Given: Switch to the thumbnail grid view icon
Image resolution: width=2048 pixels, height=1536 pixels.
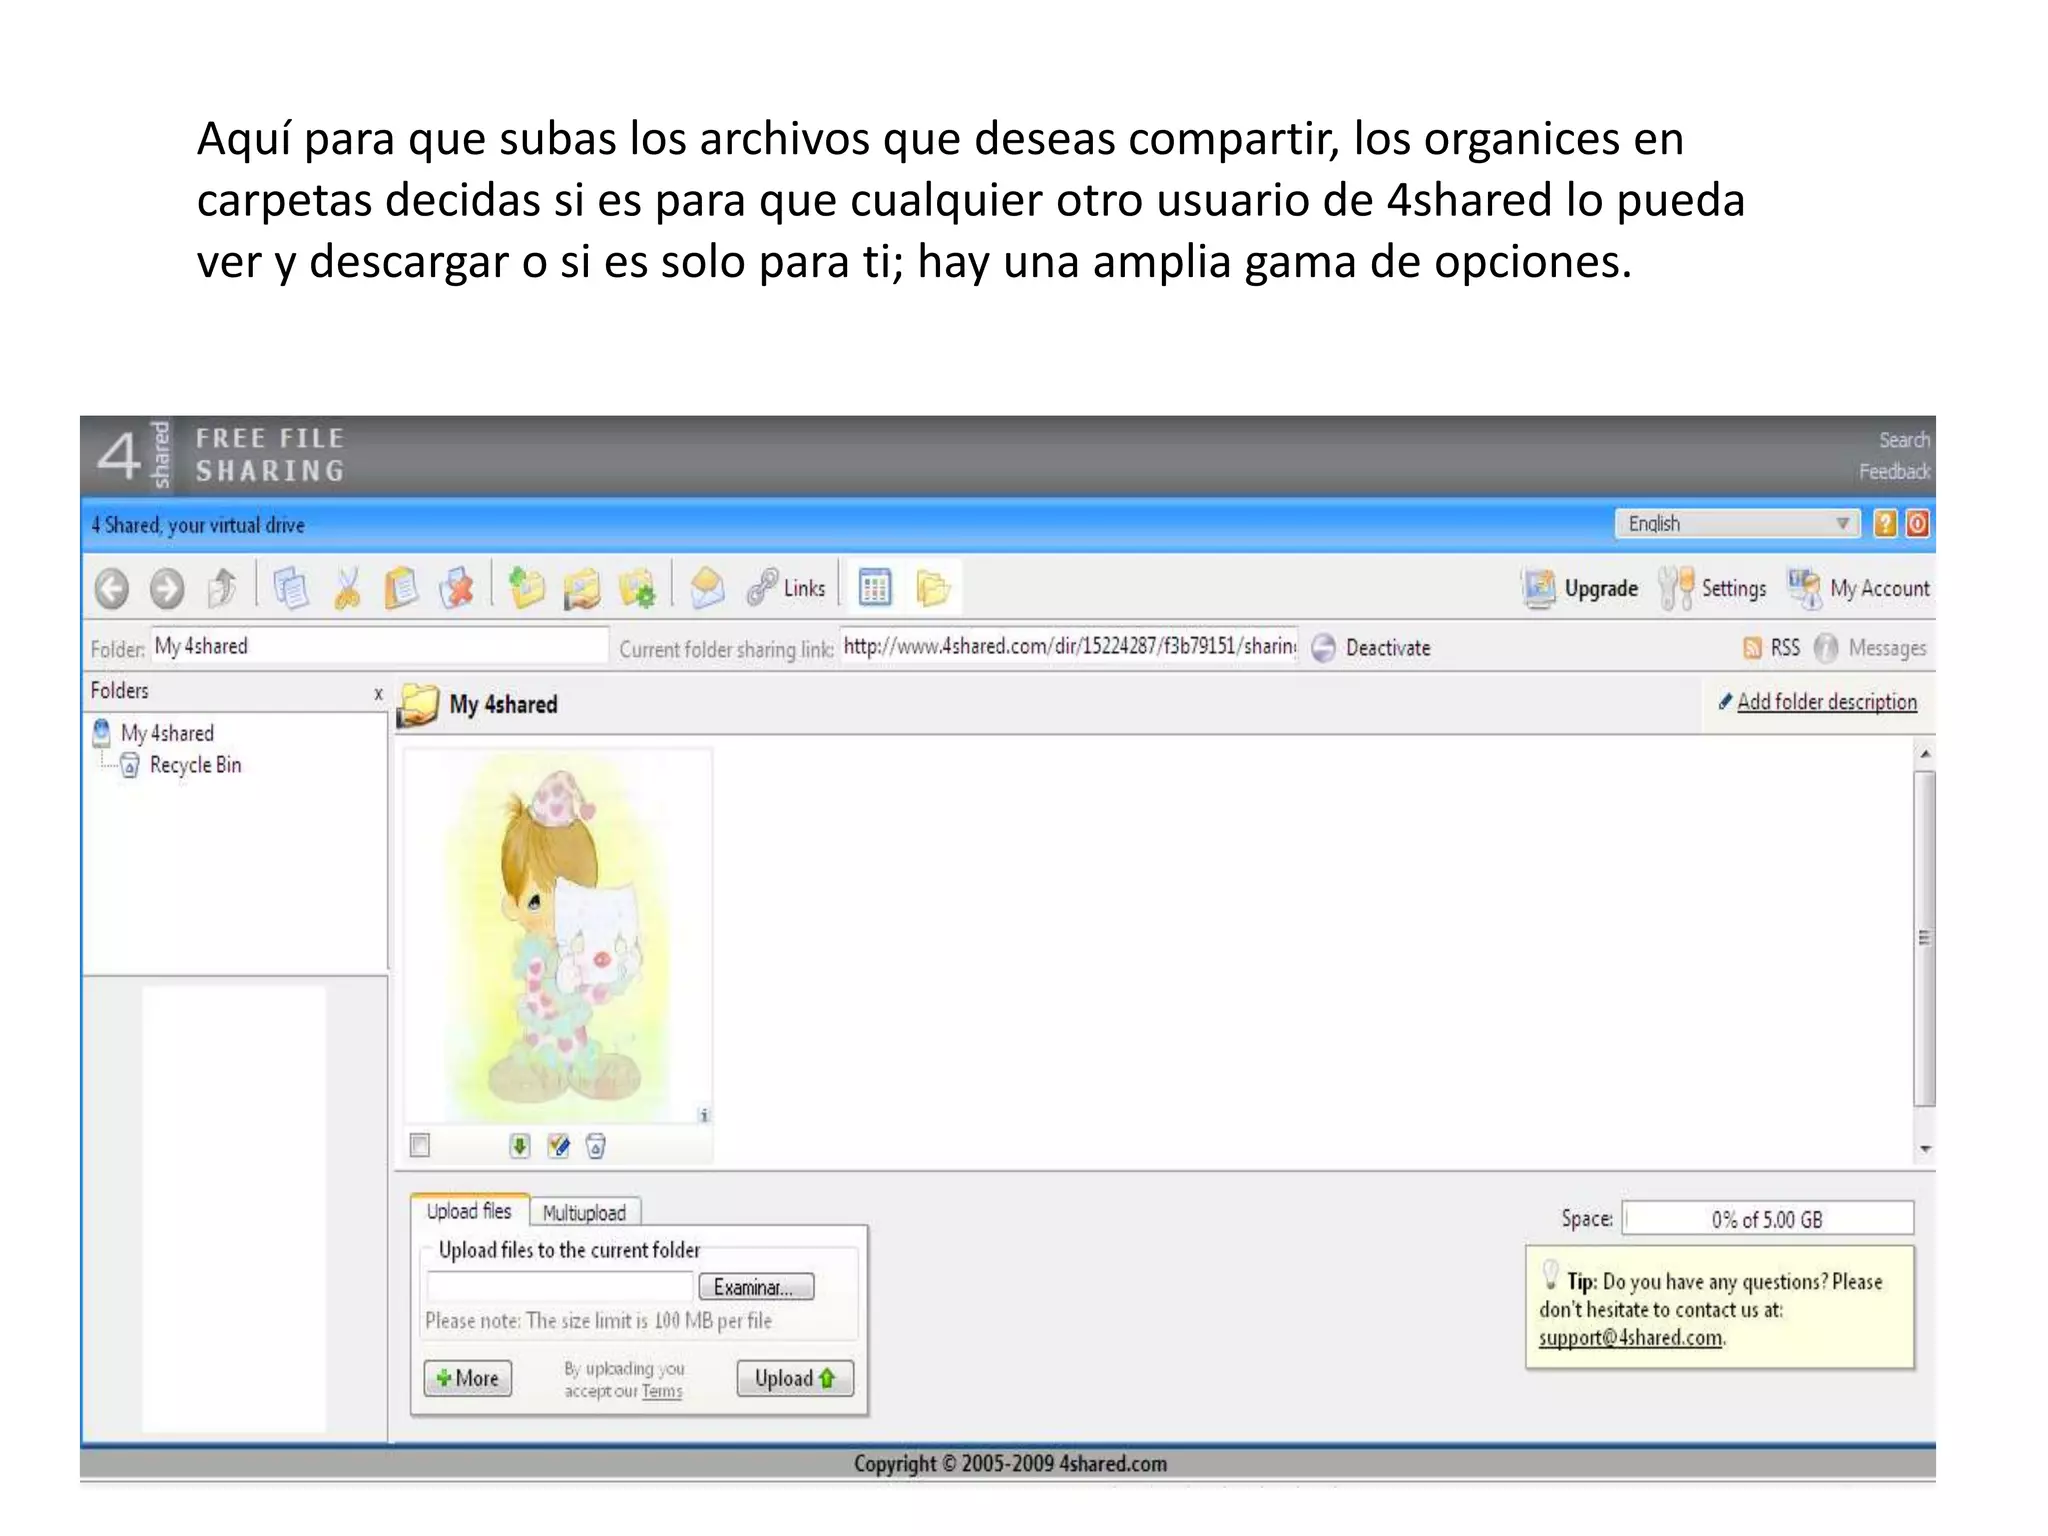Looking at the screenshot, I should [875, 588].
